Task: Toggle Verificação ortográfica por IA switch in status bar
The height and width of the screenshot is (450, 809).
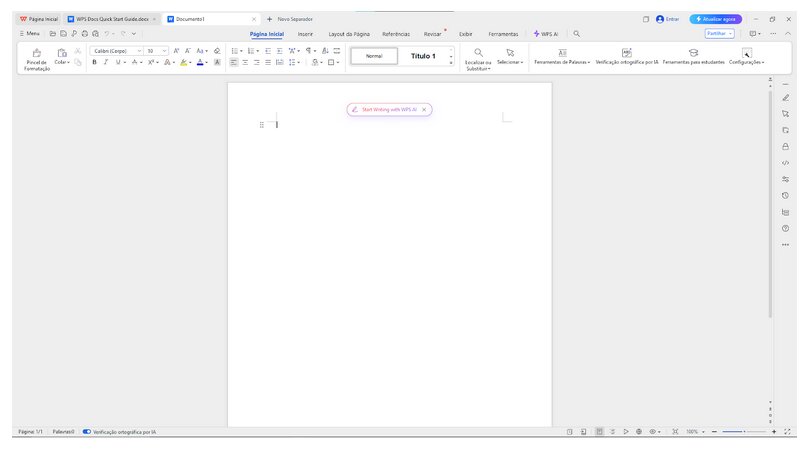Action: [x=87, y=432]
